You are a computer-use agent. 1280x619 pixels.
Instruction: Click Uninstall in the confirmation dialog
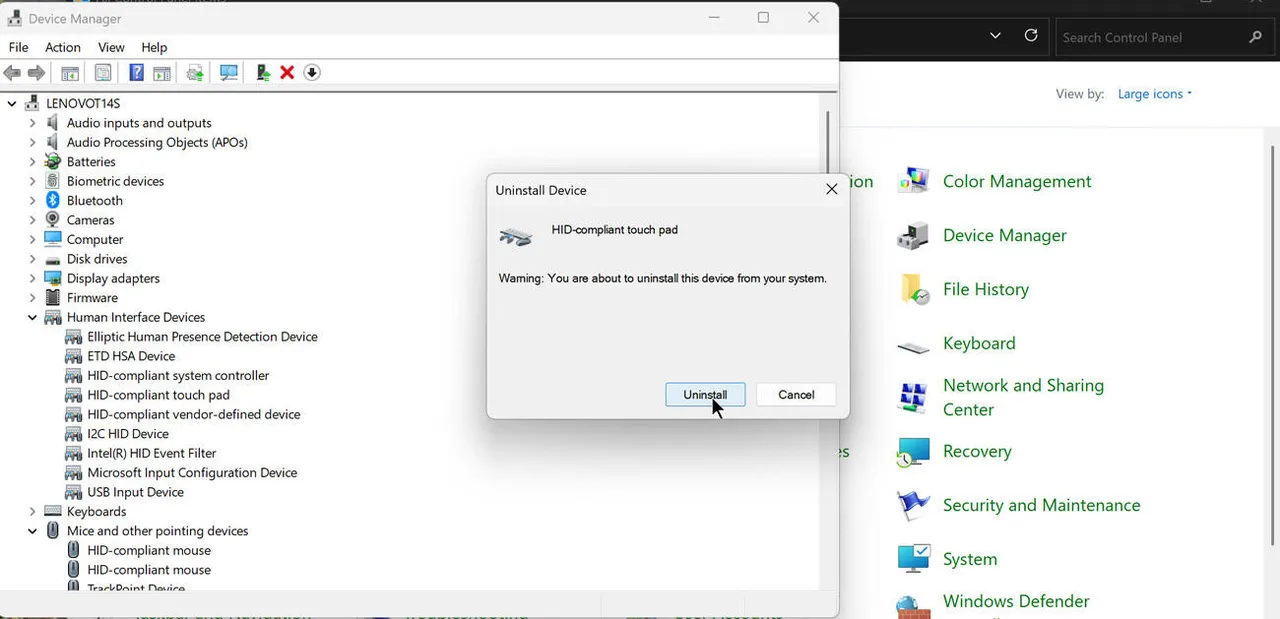pyautogui.click(x=705, y=394)
